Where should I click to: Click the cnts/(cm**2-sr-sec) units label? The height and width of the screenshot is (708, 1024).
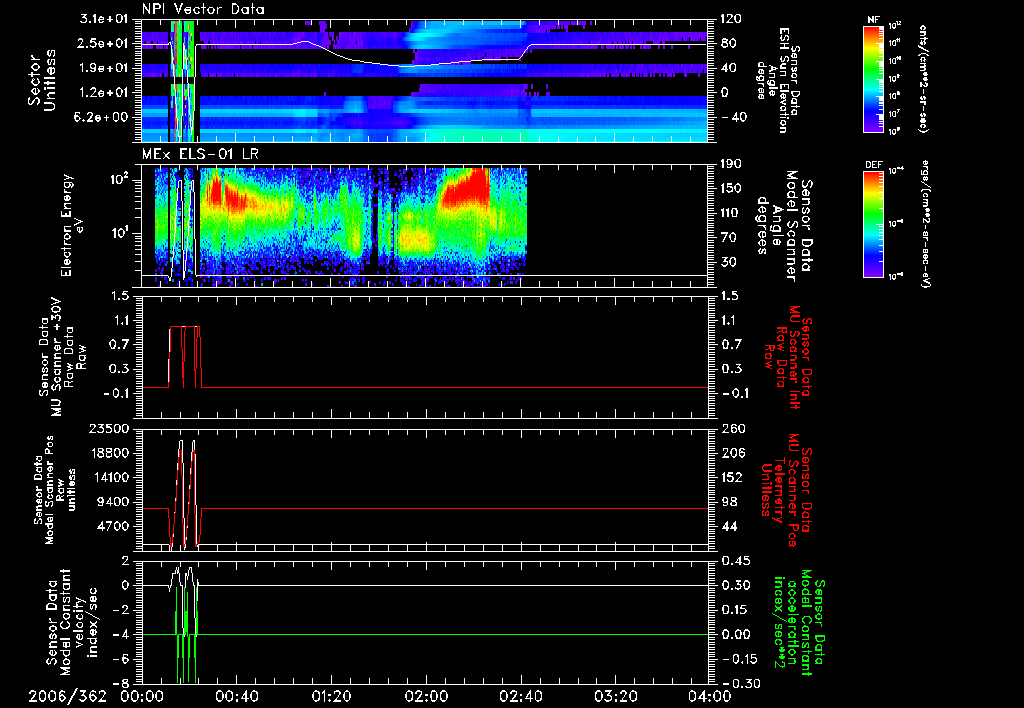tap(923, 78)
